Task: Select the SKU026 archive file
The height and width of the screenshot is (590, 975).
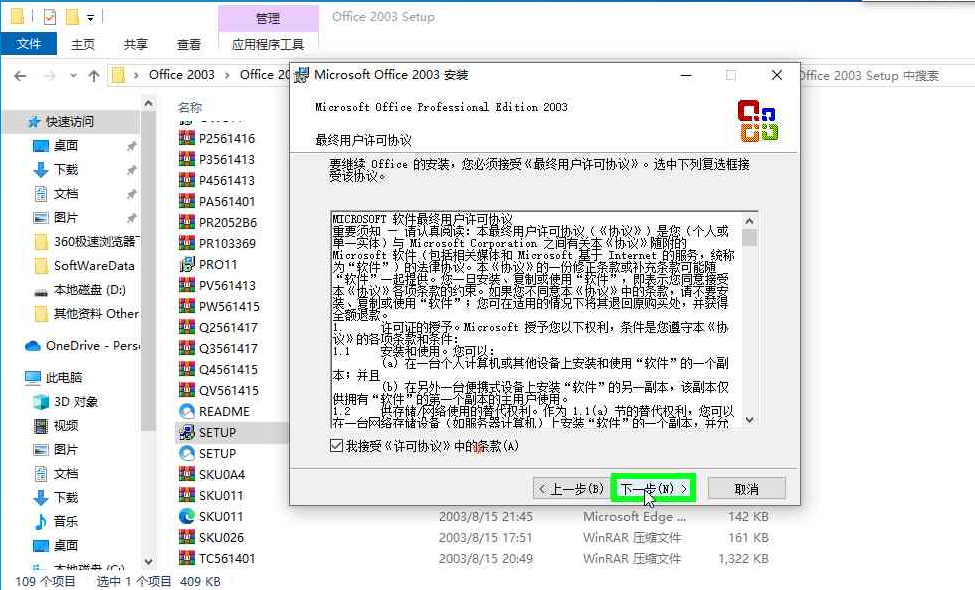Action: coord(213,537)
